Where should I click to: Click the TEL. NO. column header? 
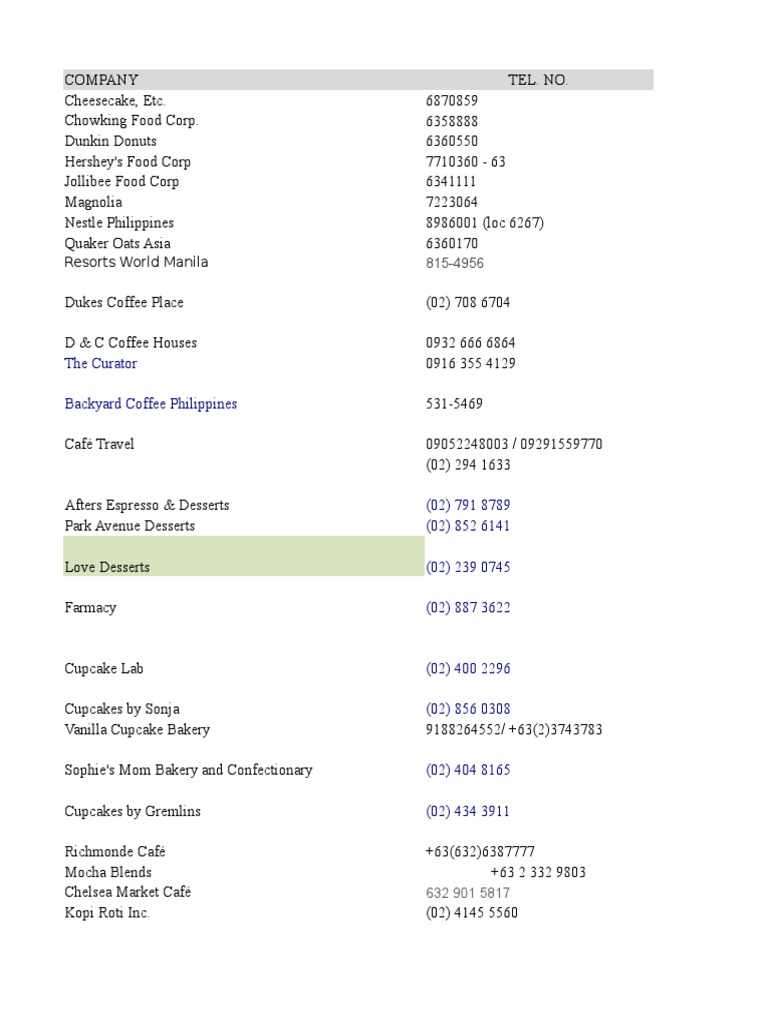537,80
